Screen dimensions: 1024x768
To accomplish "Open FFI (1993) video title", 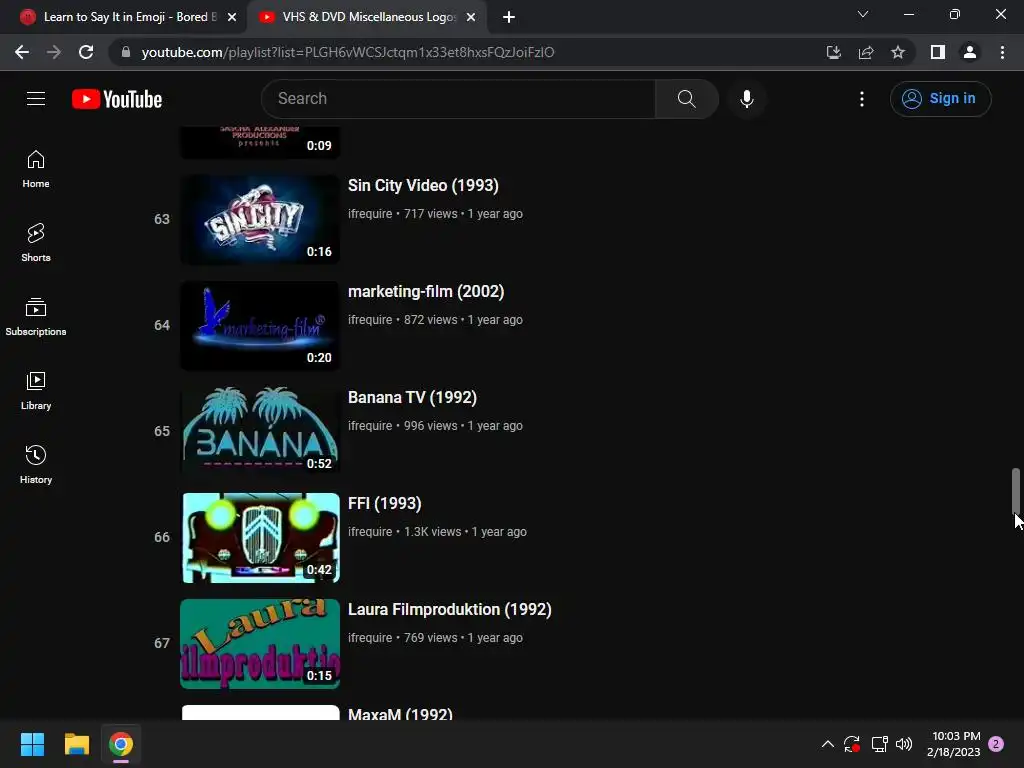I will tap(385, 504).
